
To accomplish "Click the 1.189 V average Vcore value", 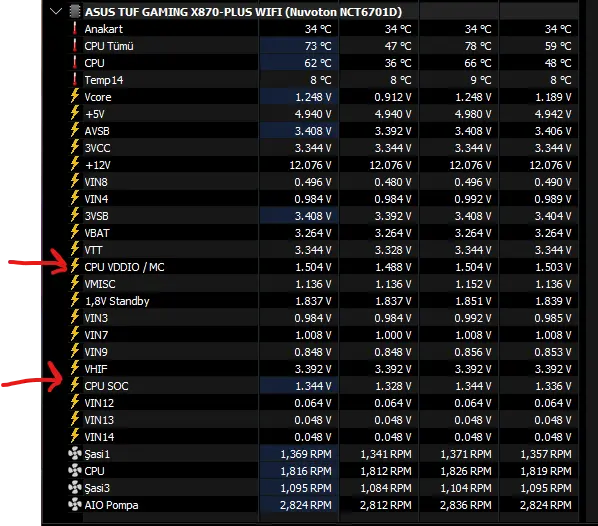I will coord(553,97).
